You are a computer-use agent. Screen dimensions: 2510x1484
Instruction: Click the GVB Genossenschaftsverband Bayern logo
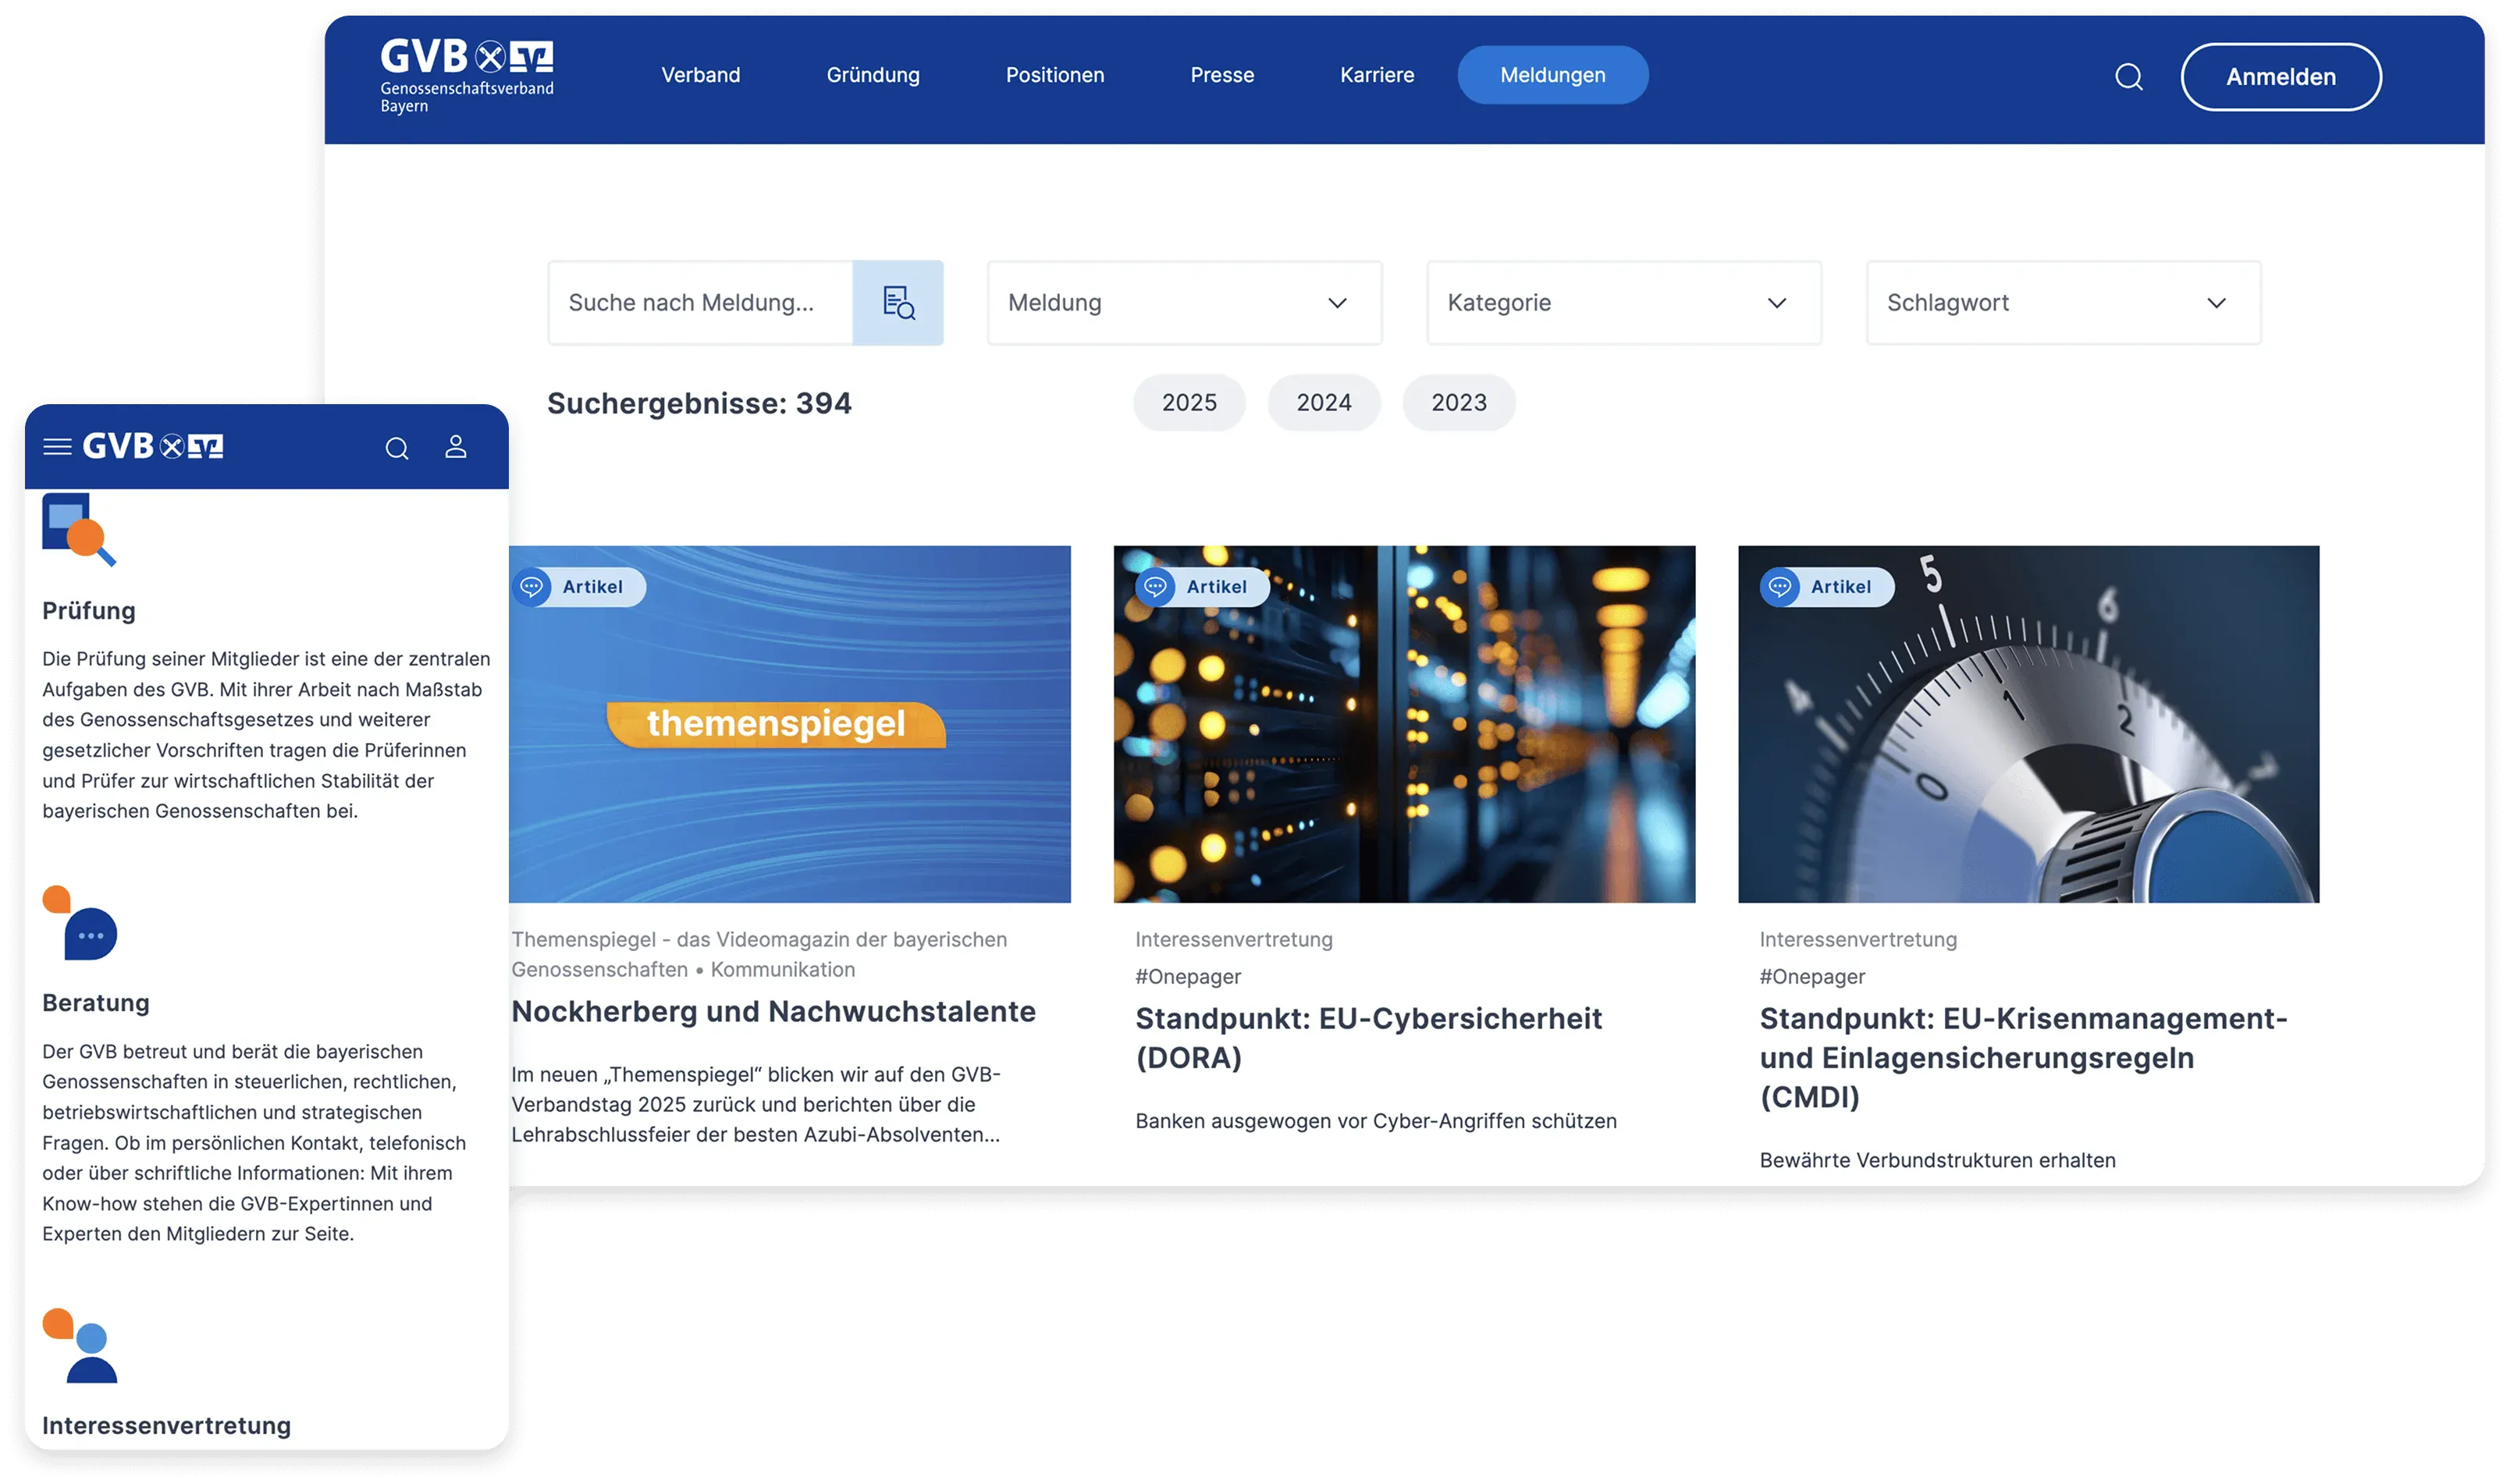tap(466, 76)
